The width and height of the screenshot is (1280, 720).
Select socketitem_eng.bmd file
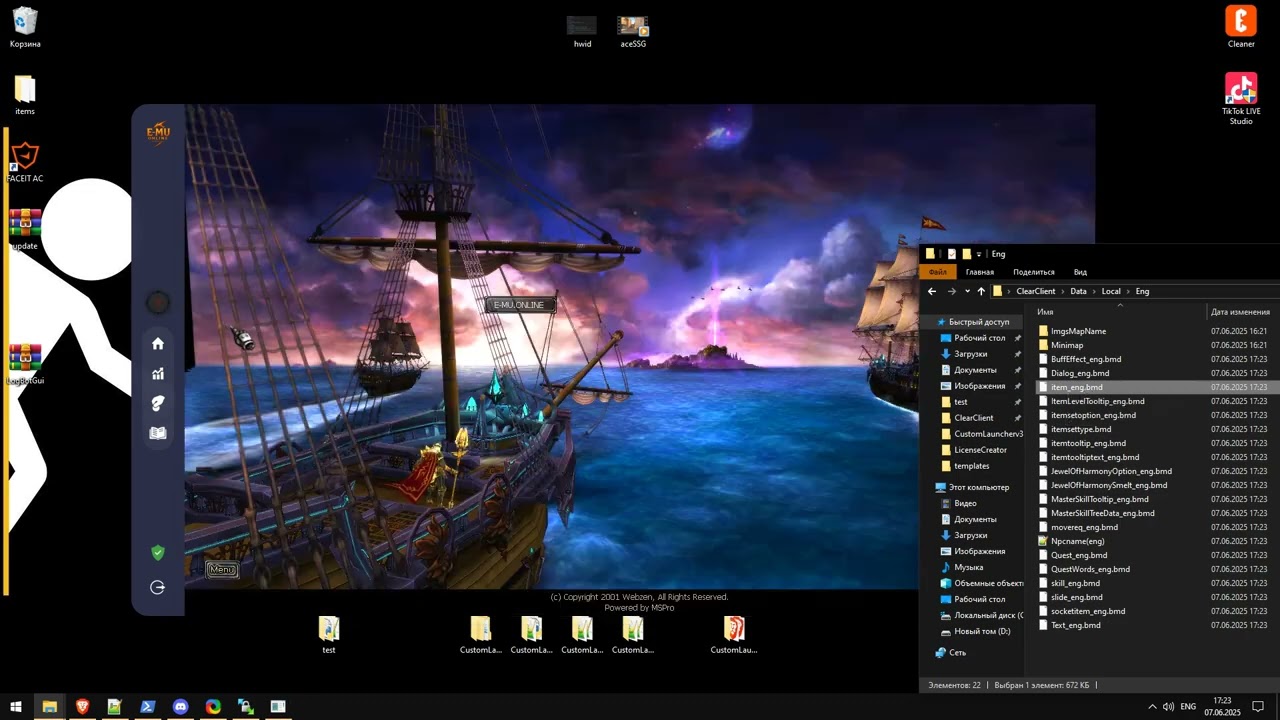(1088, 611)
